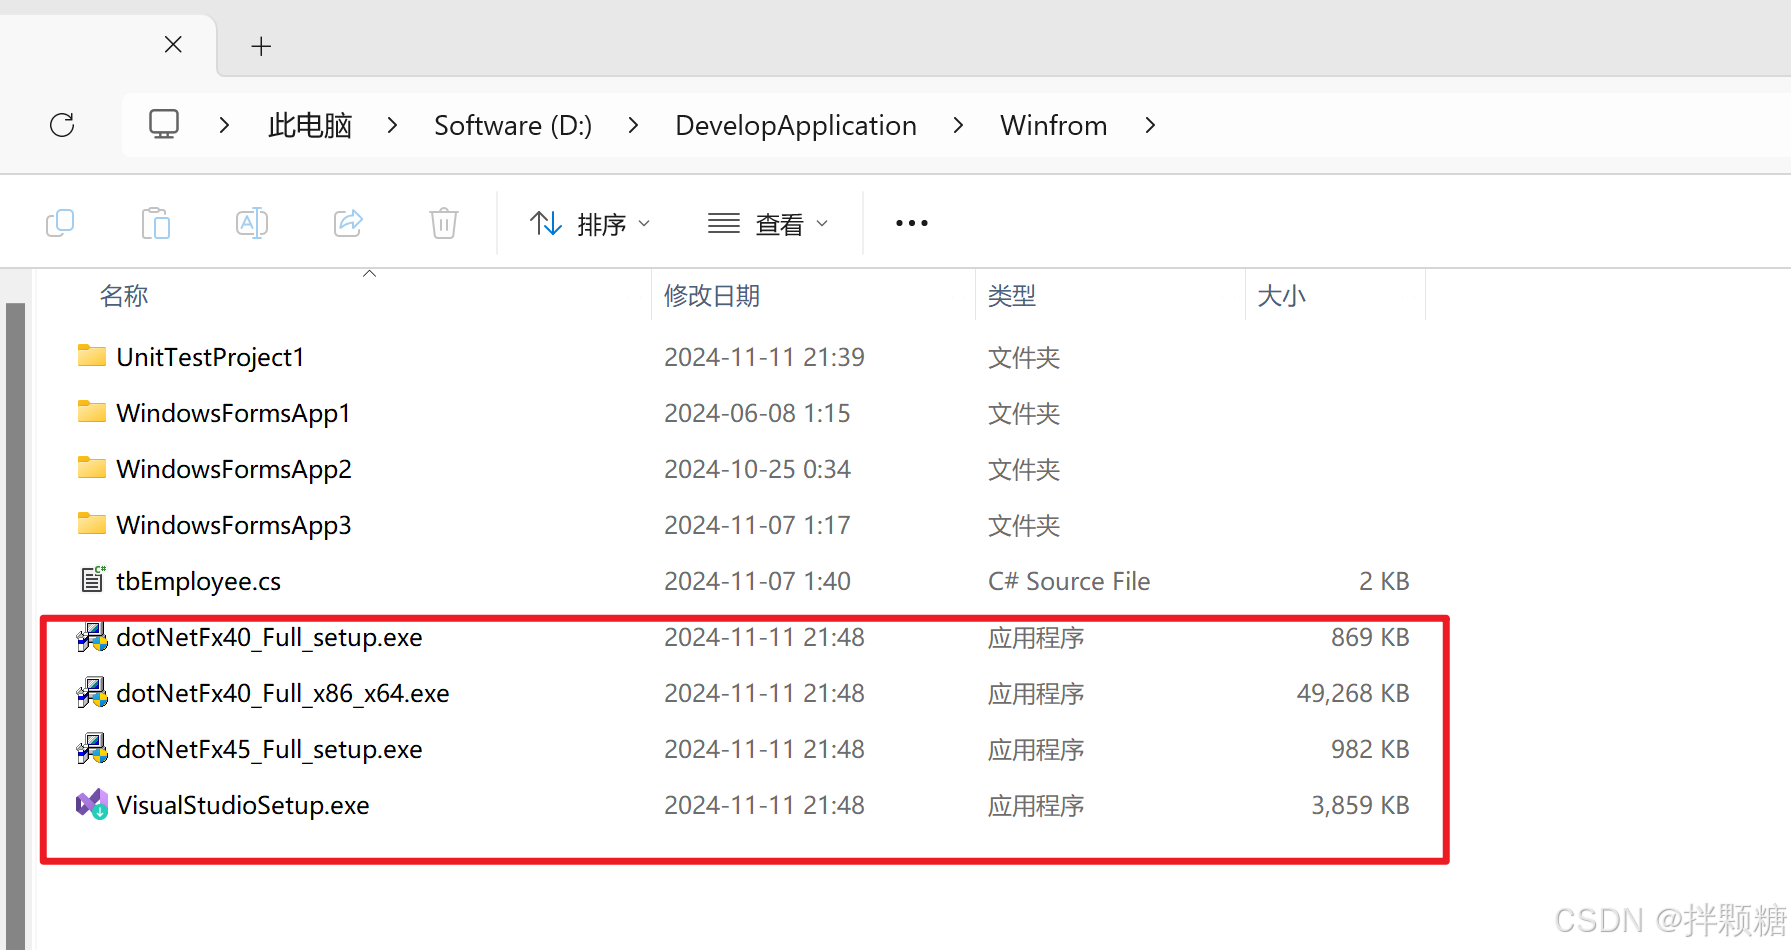Click date 2024-11-11 21:39 cell
Screen dimensions: 1791x950
(x=764, y=357)
